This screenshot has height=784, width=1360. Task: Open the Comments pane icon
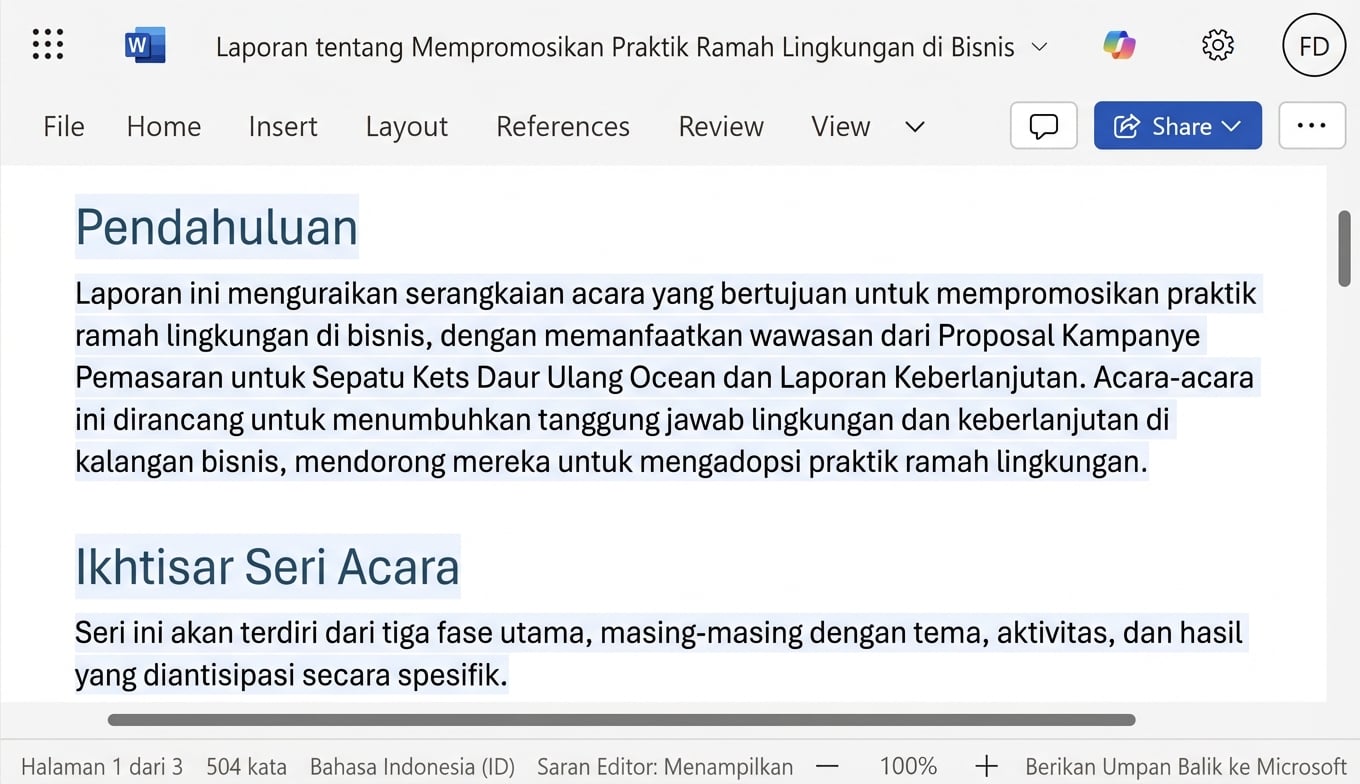click(x=1043, y=125)
